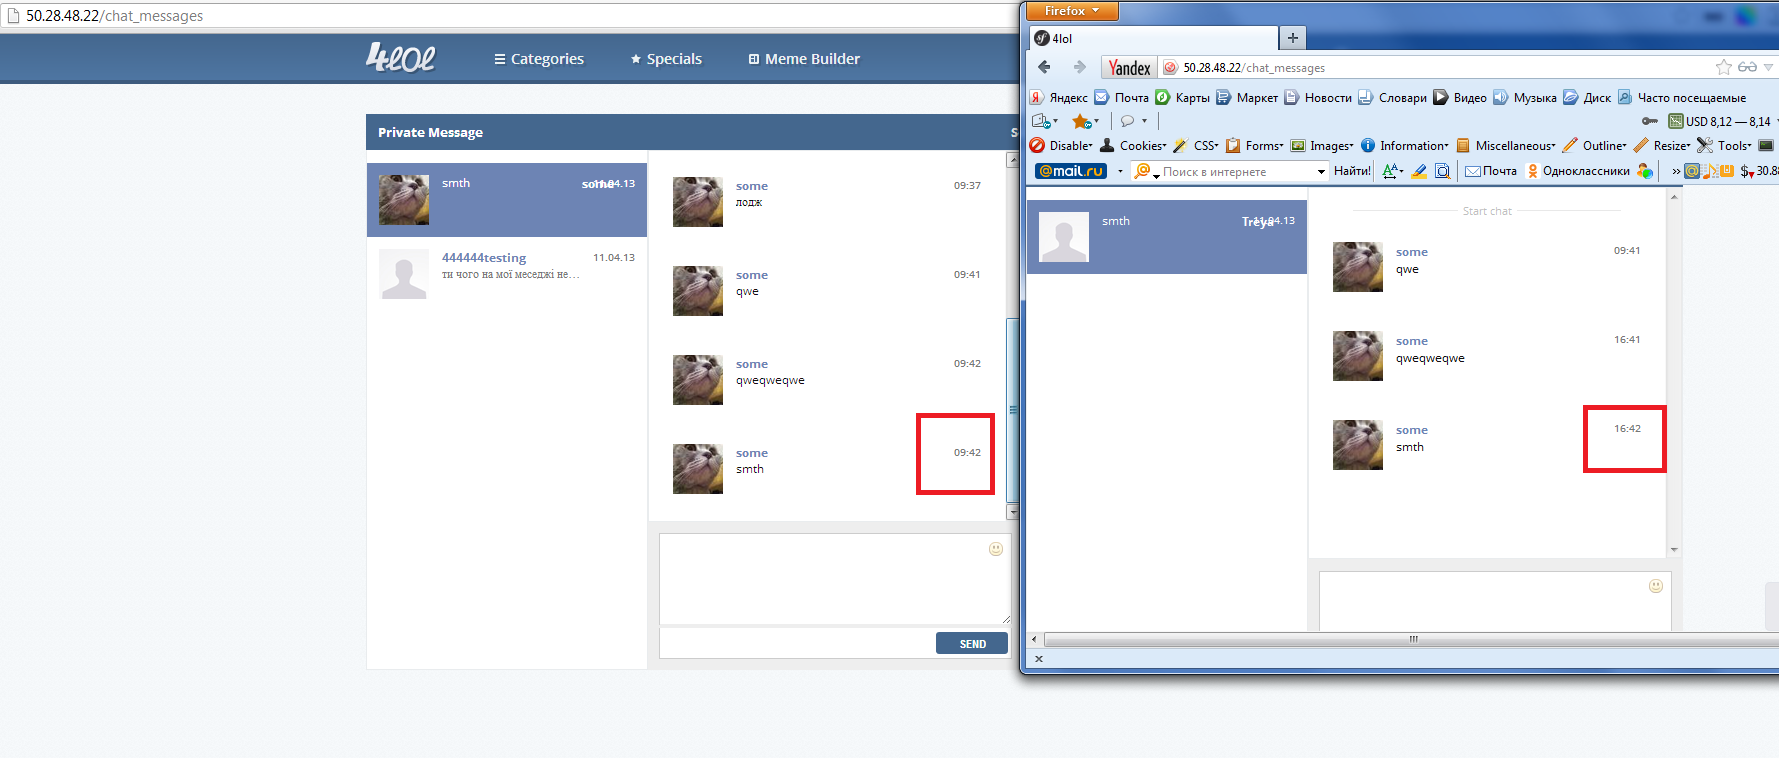Open the Images dropdown menu
This screenshot has width=1779, height=758.
[x=1322, y=145]
